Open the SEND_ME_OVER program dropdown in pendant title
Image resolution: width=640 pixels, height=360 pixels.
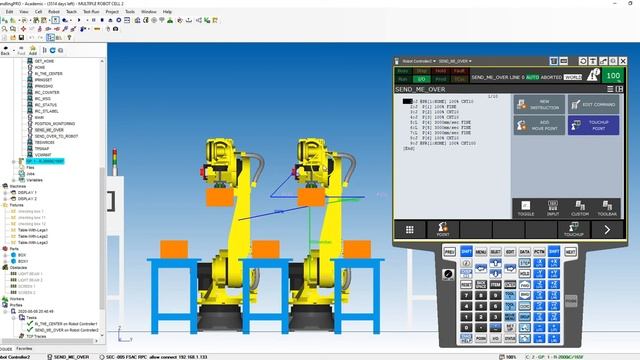455,61
